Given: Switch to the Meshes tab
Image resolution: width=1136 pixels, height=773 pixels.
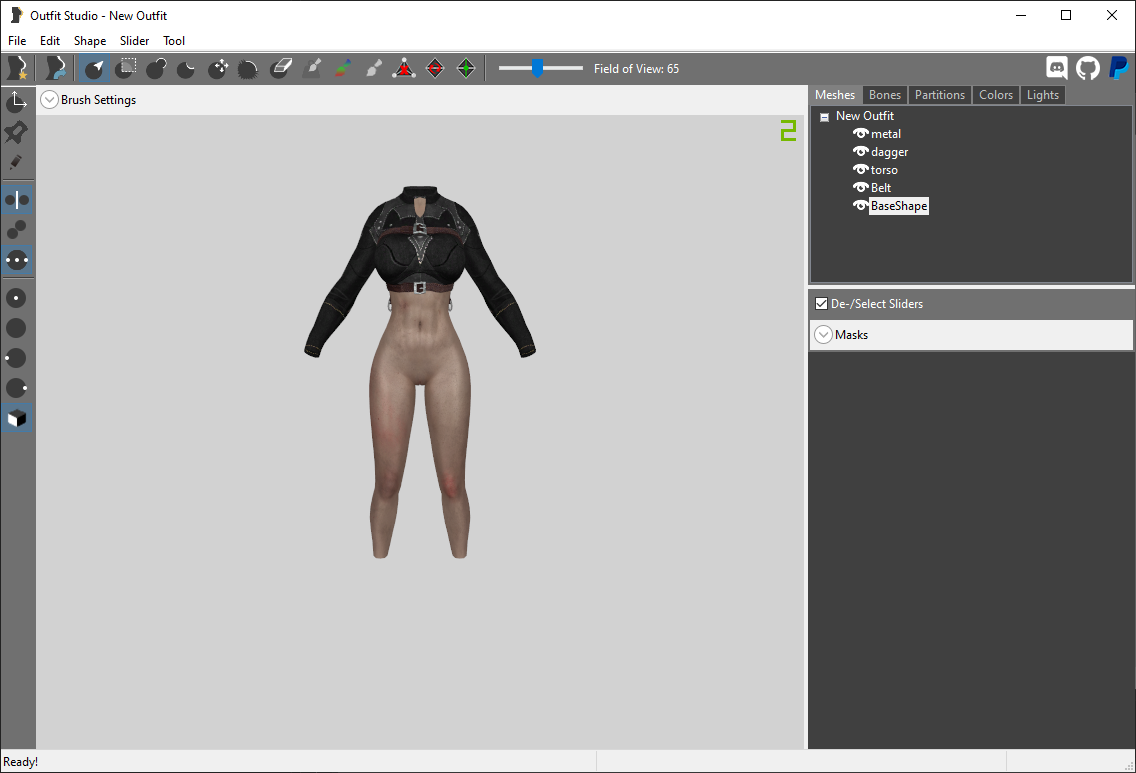Looking at the screenshot, I should coord(835,95).
